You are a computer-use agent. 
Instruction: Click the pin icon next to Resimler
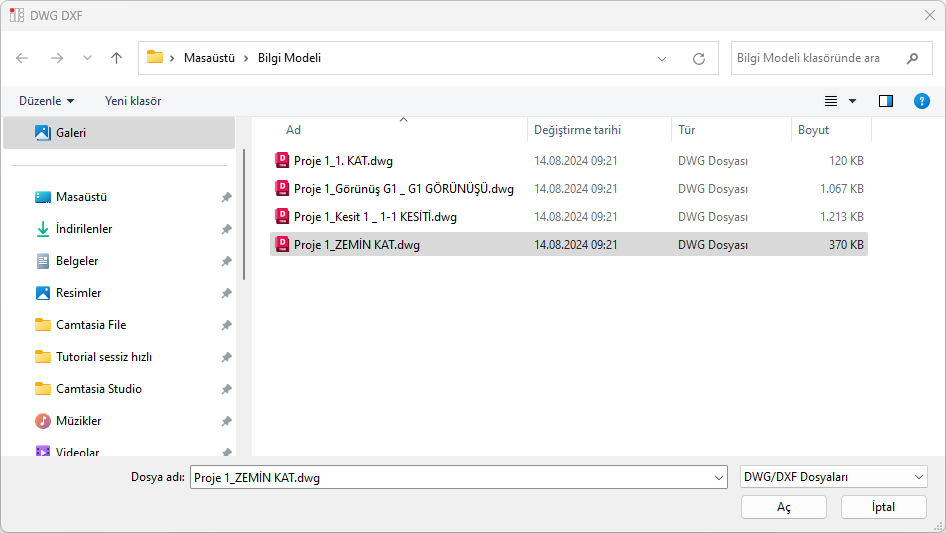(x=226, y=293)
